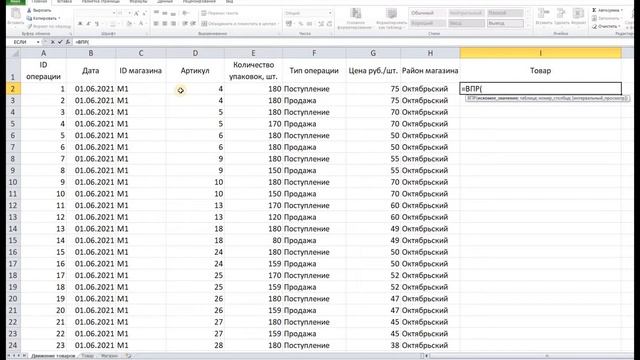The width and height of the screenshot is (640, 360).
Task: Click the confirm checkmark formula icon
Action: (60, 42)
